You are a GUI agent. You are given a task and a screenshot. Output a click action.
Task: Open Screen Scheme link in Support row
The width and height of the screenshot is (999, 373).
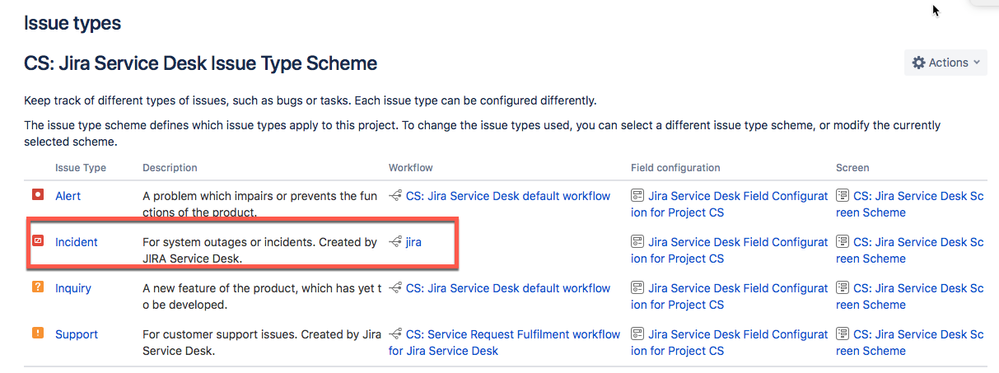pyautogui.click(x=910, y=342)
